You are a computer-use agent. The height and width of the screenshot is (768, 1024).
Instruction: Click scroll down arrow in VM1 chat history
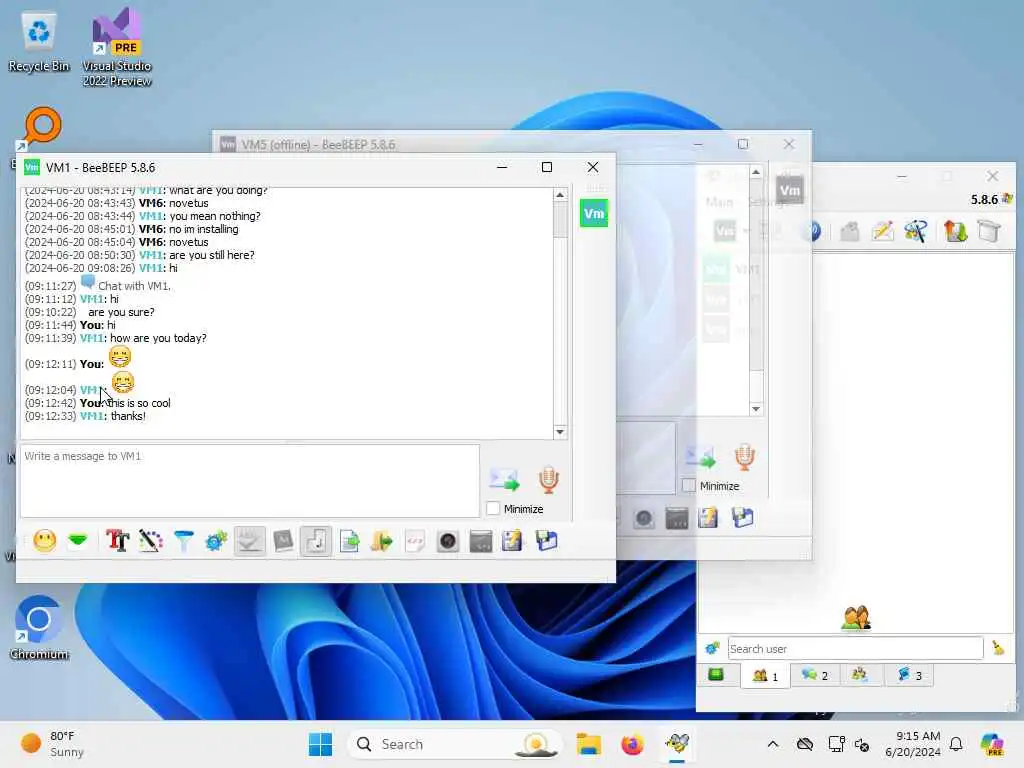tap(560, 432)
